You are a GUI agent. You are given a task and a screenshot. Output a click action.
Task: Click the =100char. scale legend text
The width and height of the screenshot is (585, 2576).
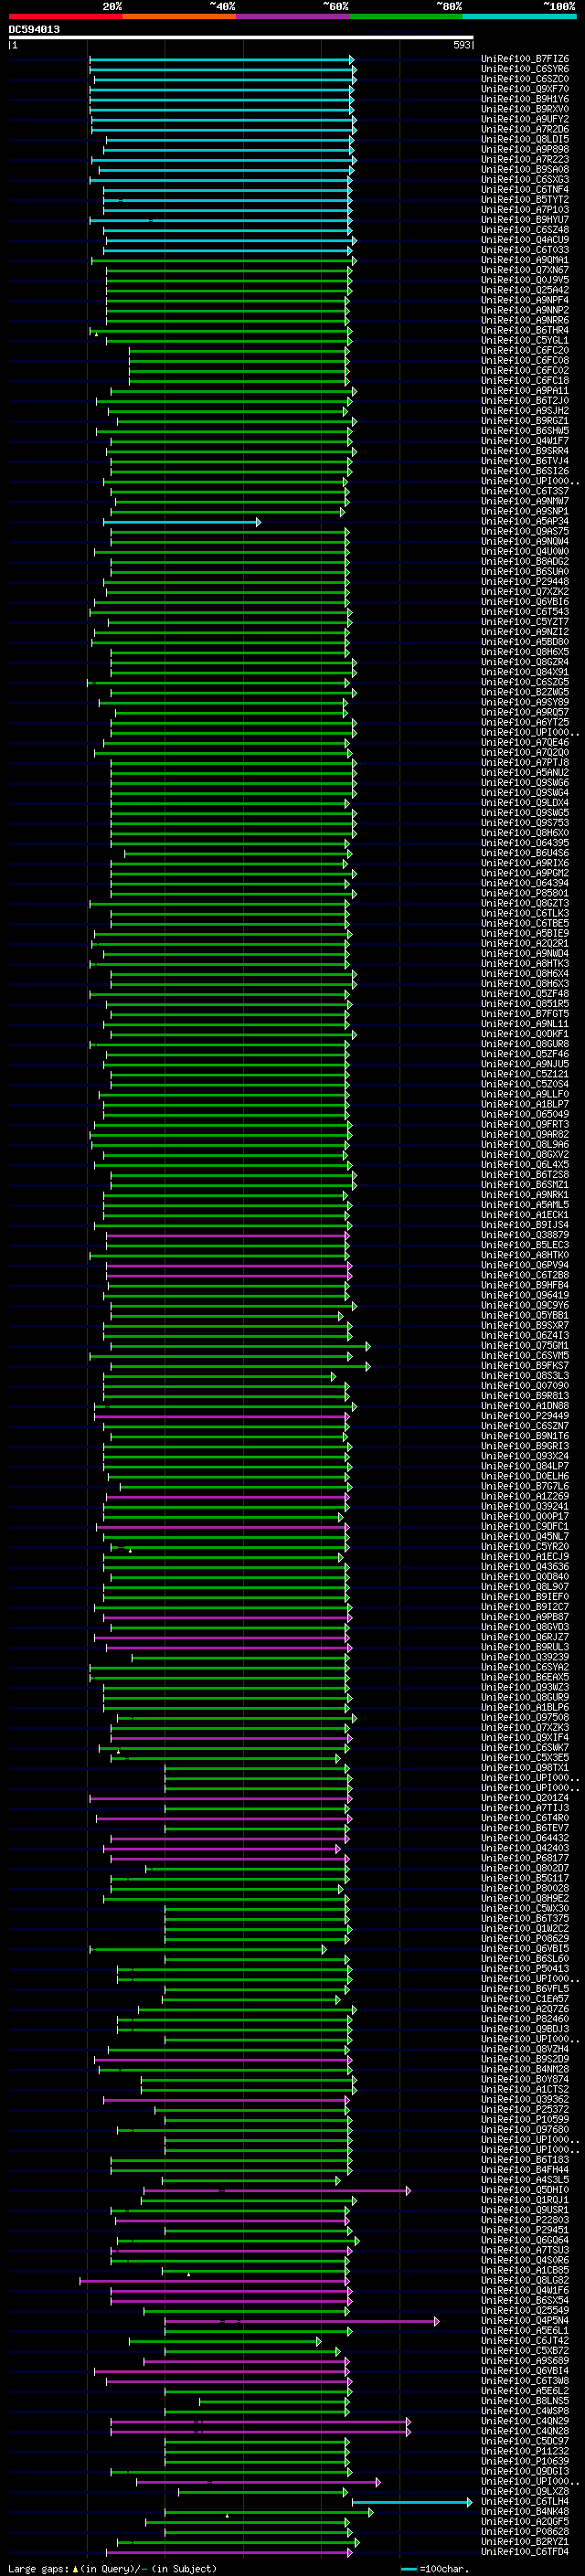tap(444, 2569)
